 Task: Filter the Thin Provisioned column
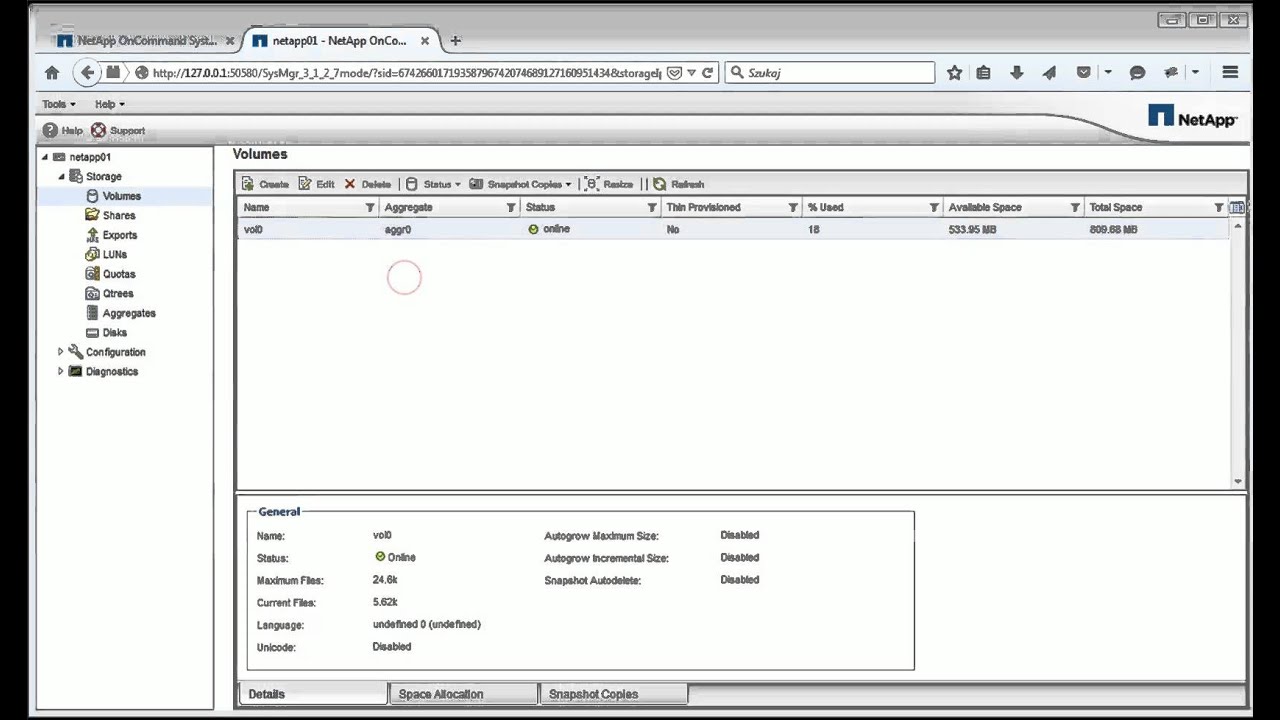793,207
